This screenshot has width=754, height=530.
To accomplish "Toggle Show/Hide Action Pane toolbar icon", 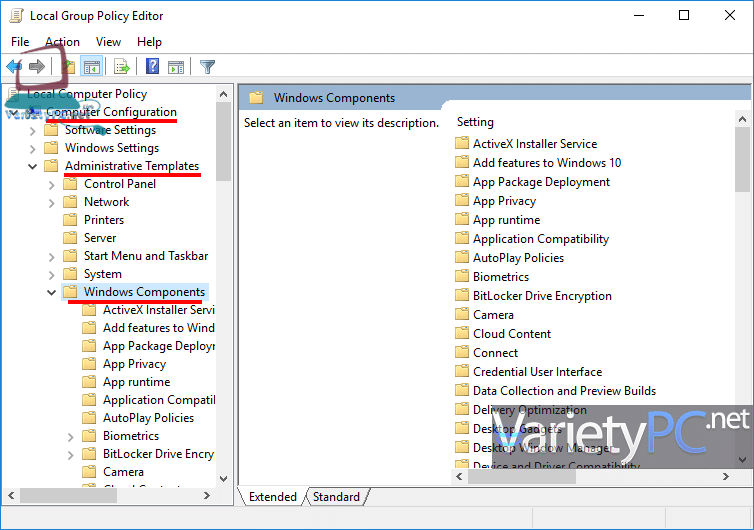I will (x=176, y=67).
